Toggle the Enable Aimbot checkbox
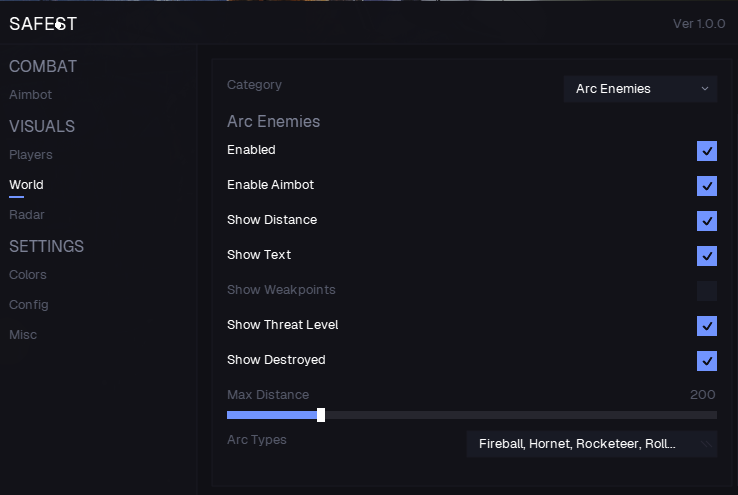738x495 pixels. [706, 186]
